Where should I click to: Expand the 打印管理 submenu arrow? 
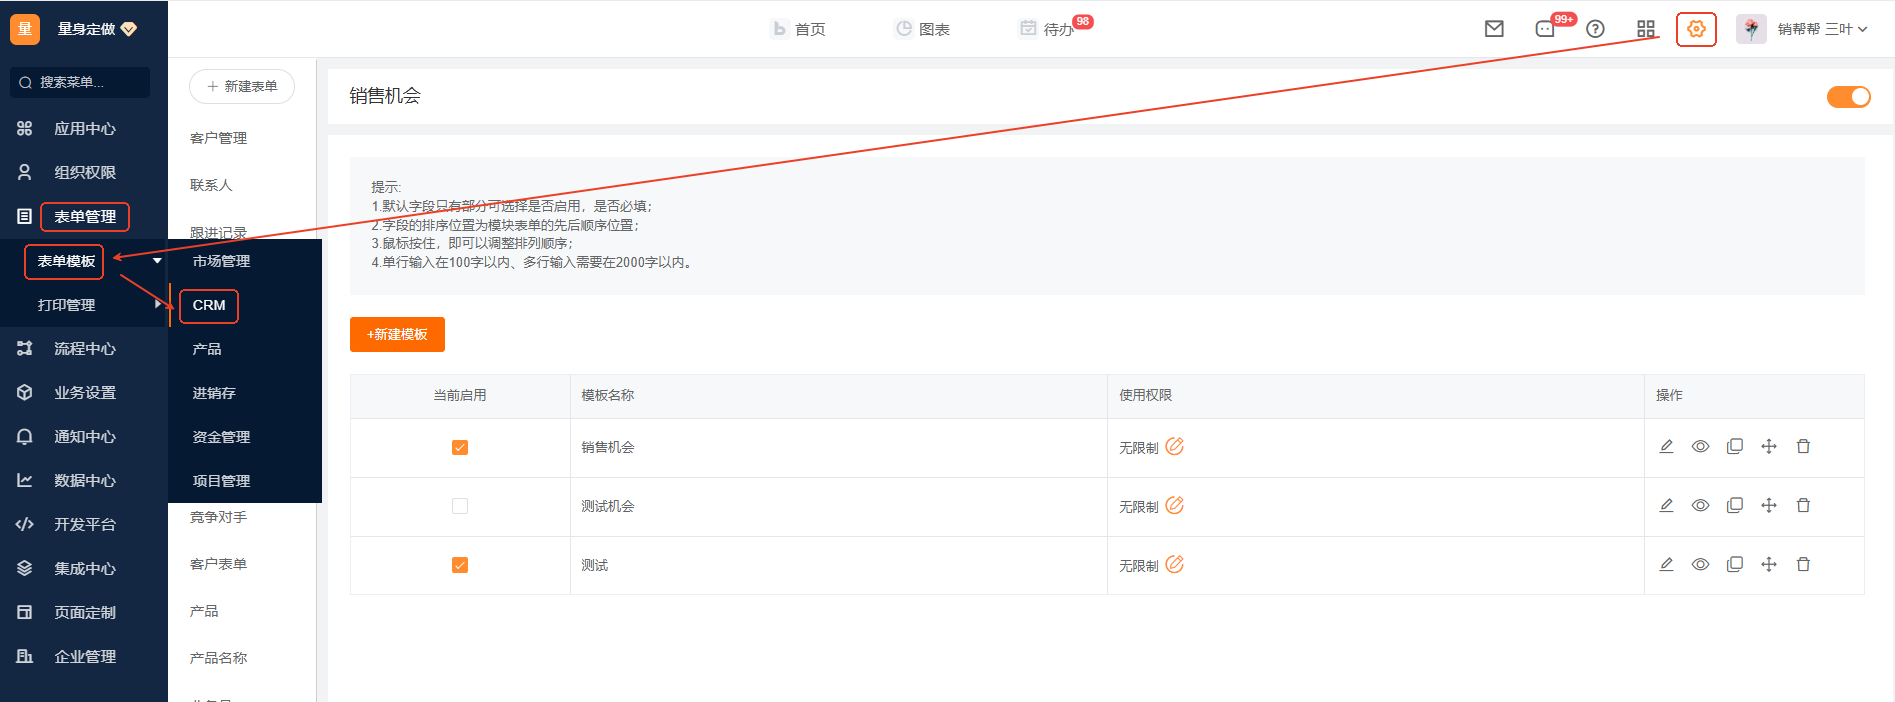click(158, 304)
